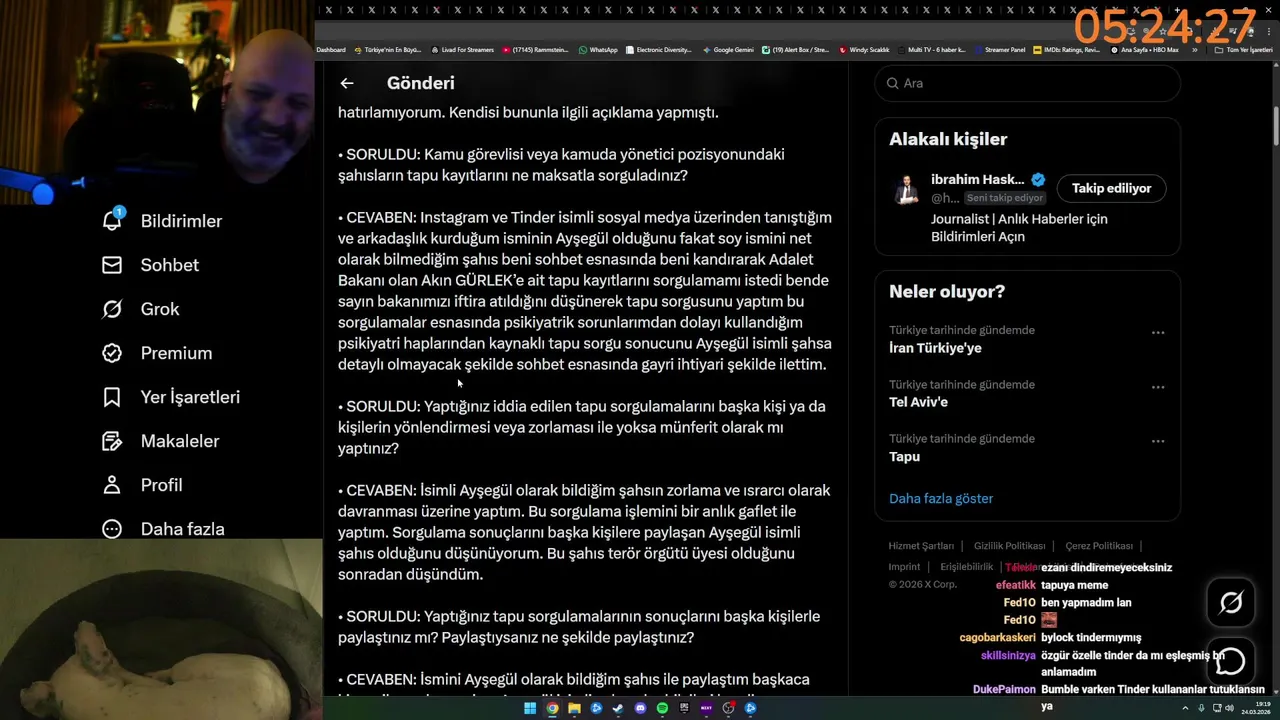
Task: Click Seni takip ediyor badge
Action: click(1005, 198)
